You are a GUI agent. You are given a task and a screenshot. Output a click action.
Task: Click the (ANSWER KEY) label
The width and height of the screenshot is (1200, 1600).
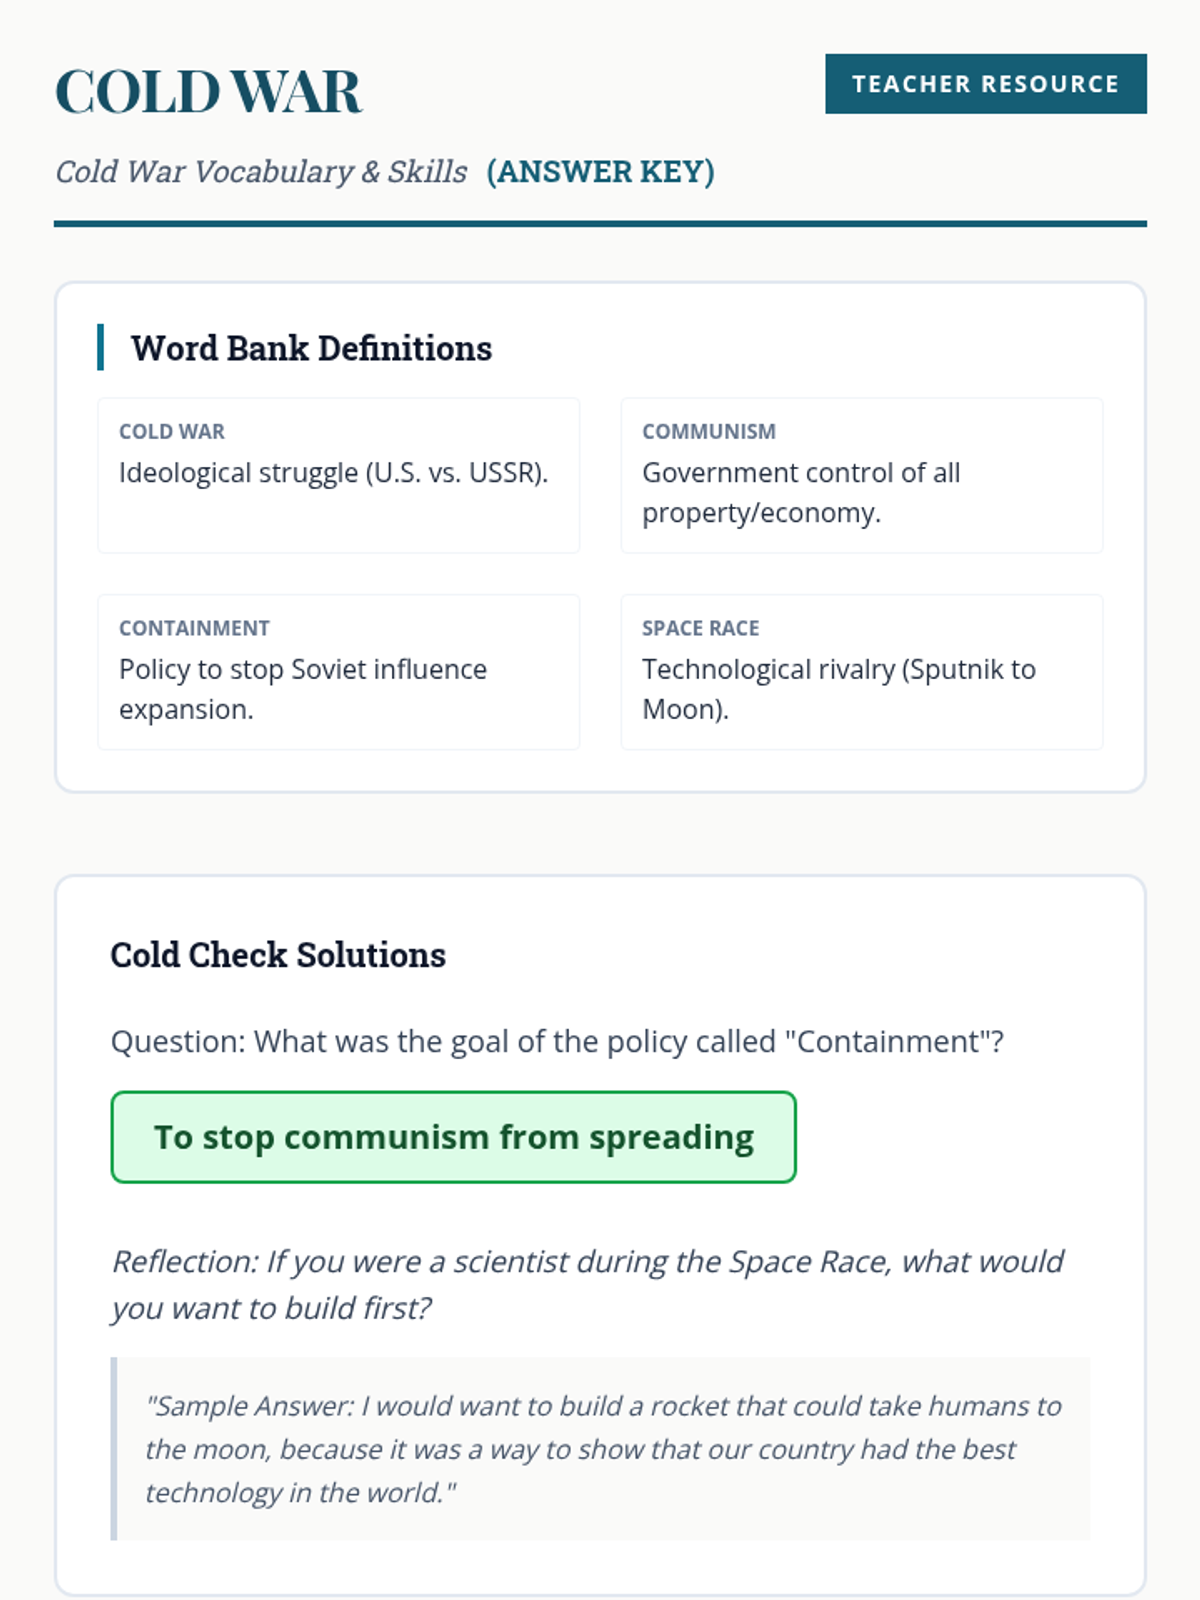tap(600, 172)
